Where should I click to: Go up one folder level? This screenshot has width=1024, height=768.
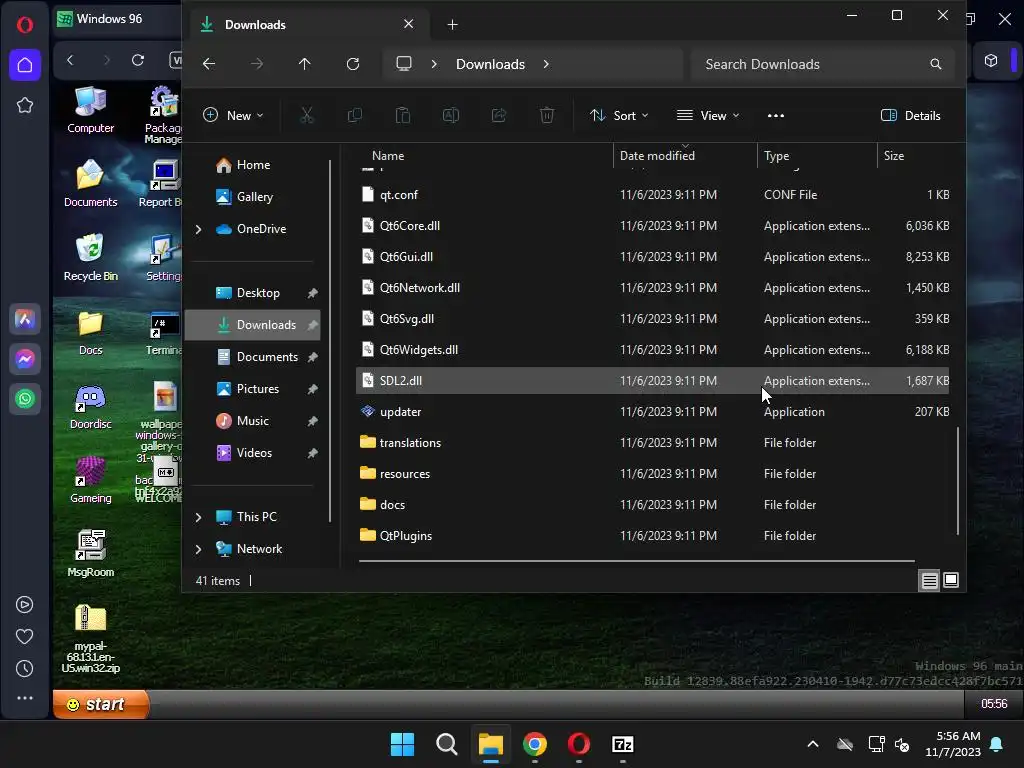304,64
